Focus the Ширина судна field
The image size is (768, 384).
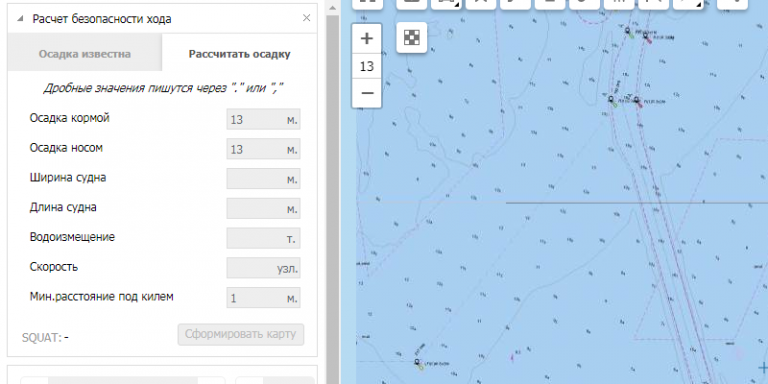pyautogui.click(x=263, y=179)
